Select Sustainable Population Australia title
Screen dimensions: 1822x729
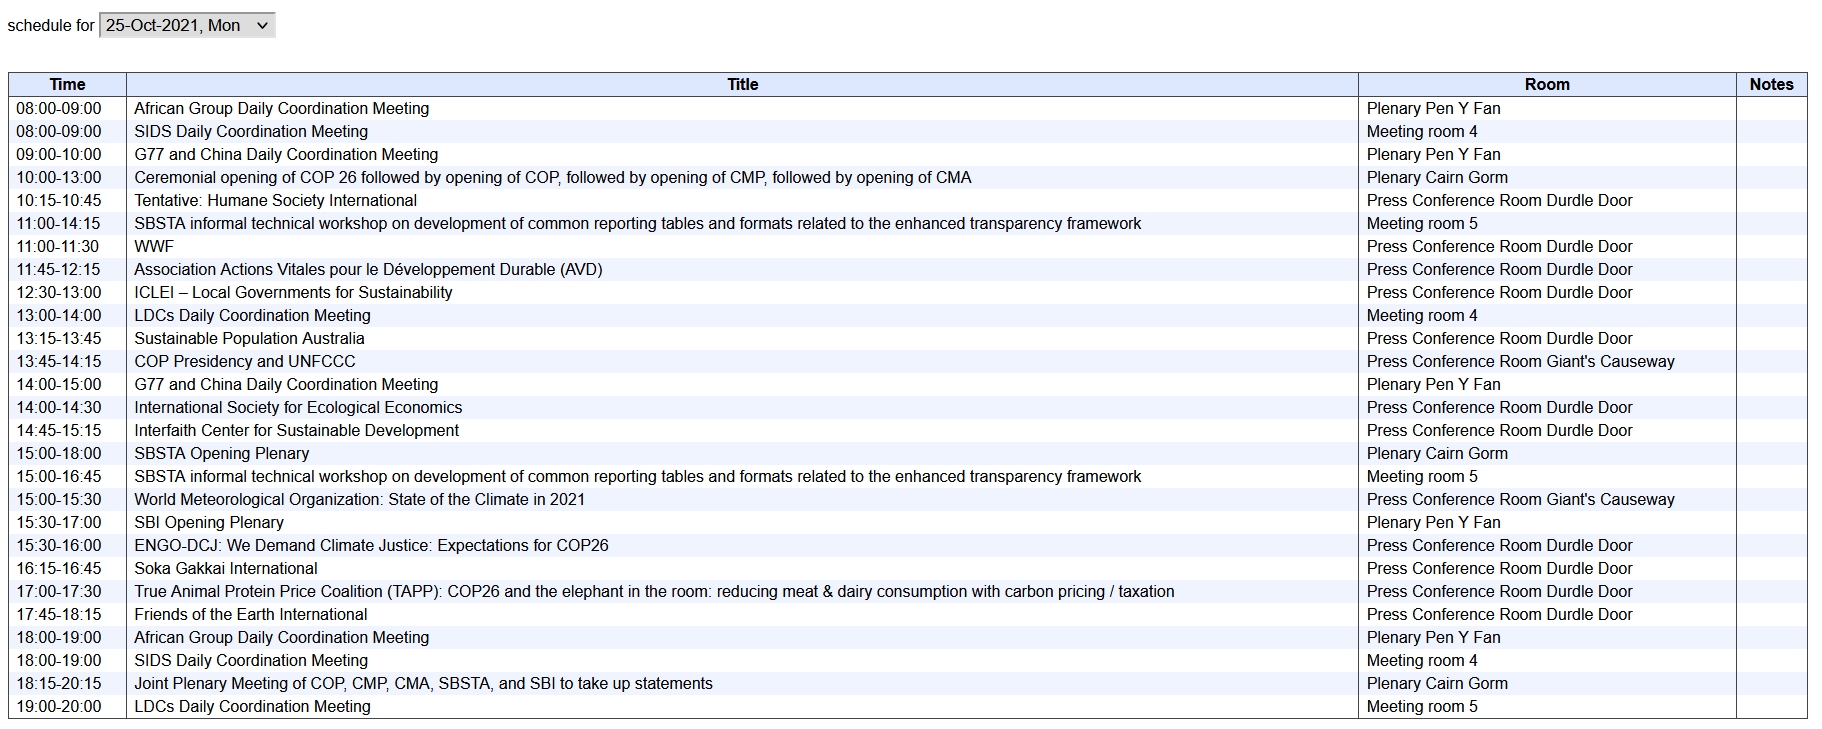point(249,338)
